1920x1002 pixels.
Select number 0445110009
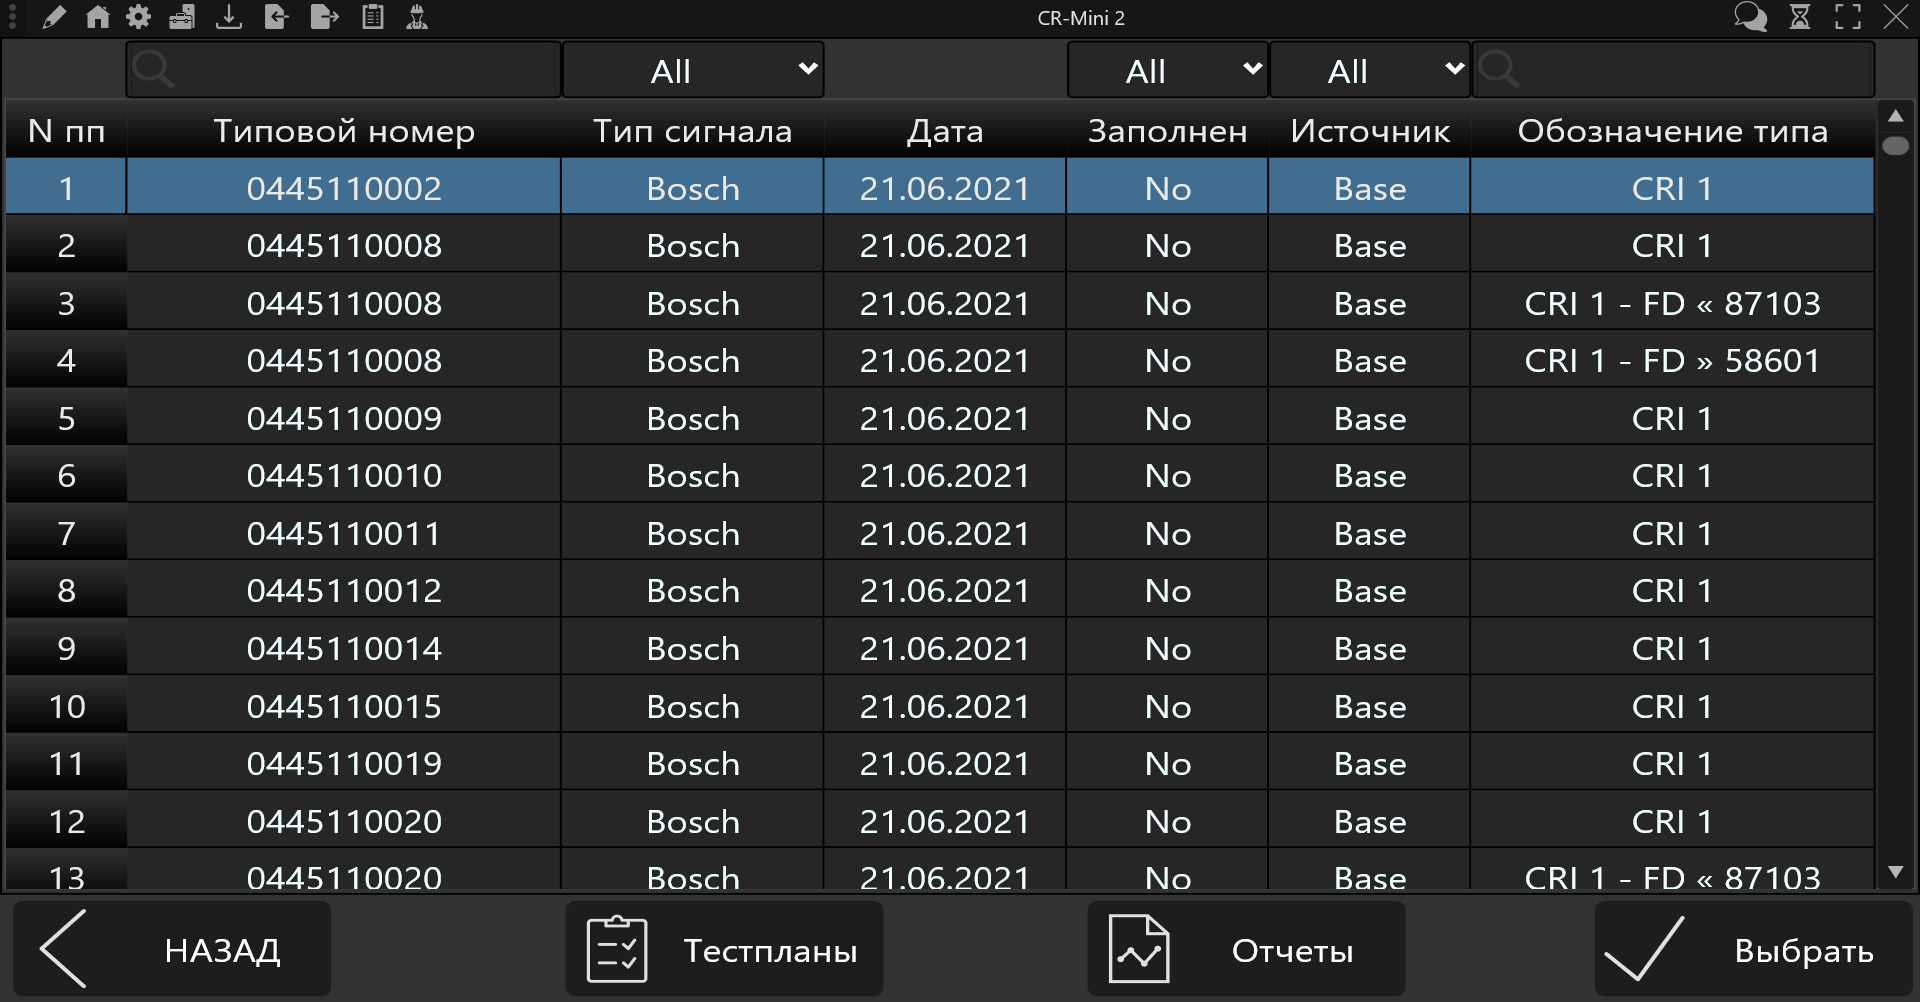[x=343, y=419]
